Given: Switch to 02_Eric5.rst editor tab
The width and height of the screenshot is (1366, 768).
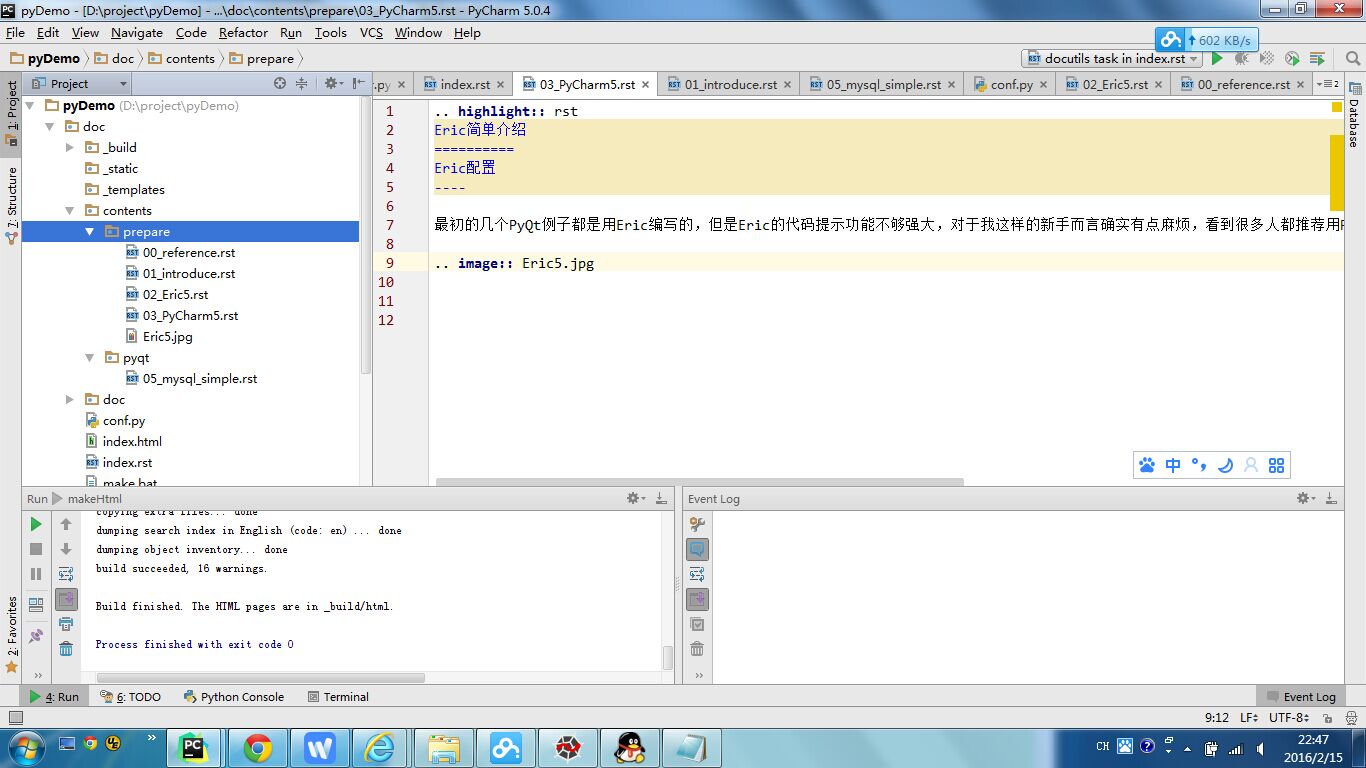Looking at the screenshot, I should click(1112, 85).
